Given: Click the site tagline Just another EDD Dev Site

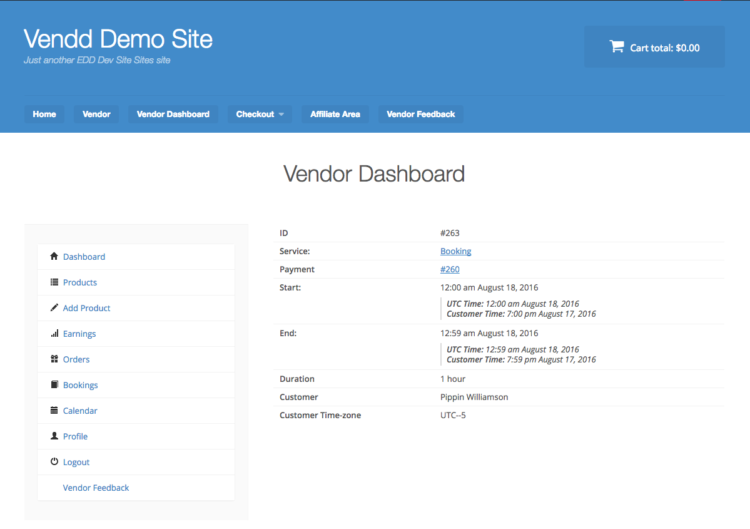Looking at the screenshot, I should [97, 60].
